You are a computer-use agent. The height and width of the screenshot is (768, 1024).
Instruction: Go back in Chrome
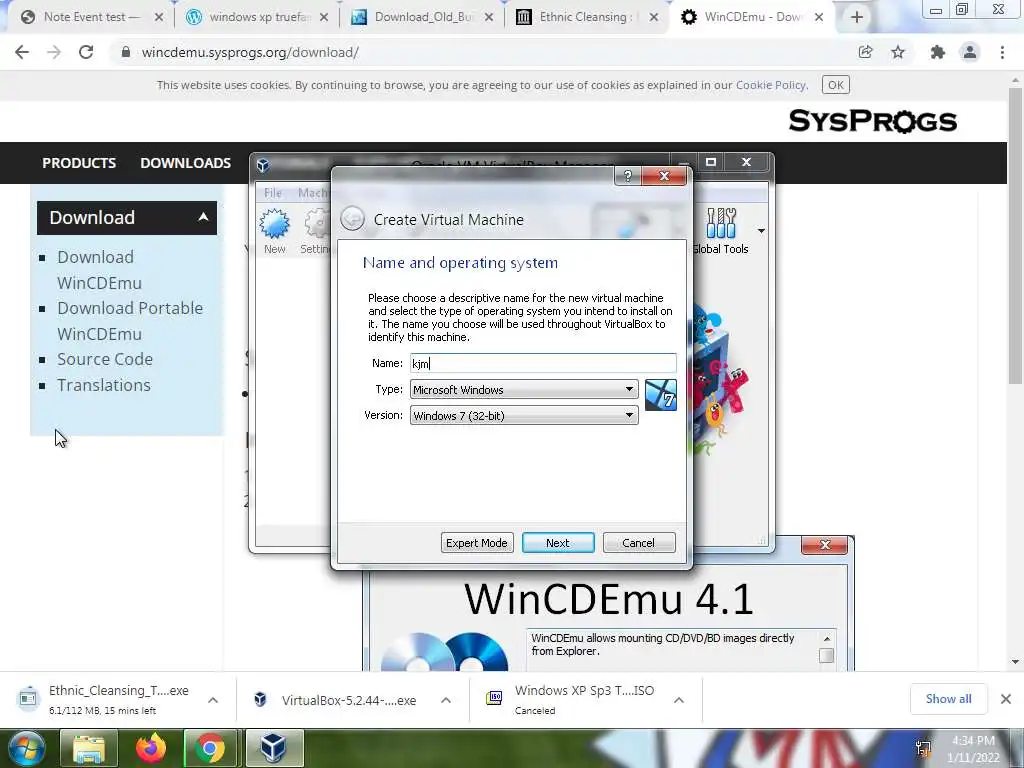22,52
